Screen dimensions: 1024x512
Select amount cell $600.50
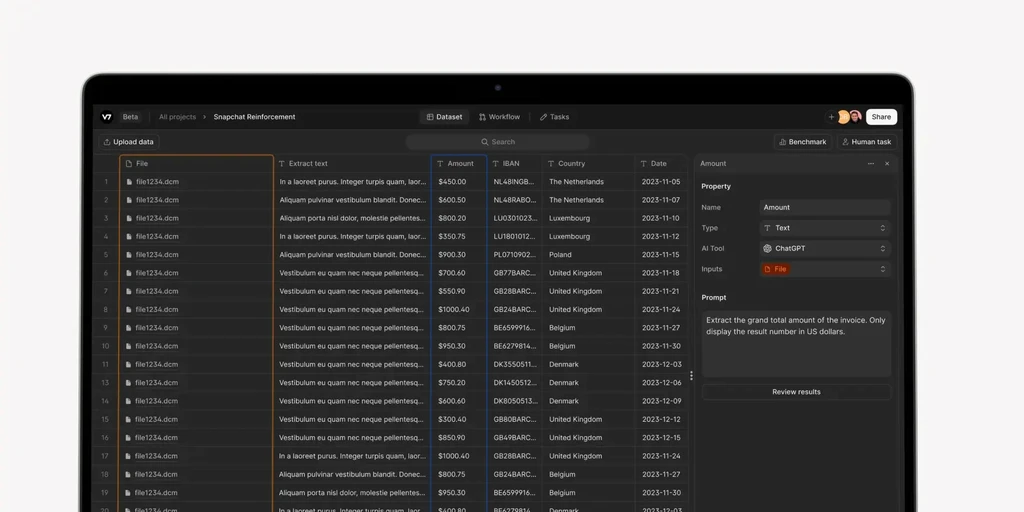click(x=458, y=200)
